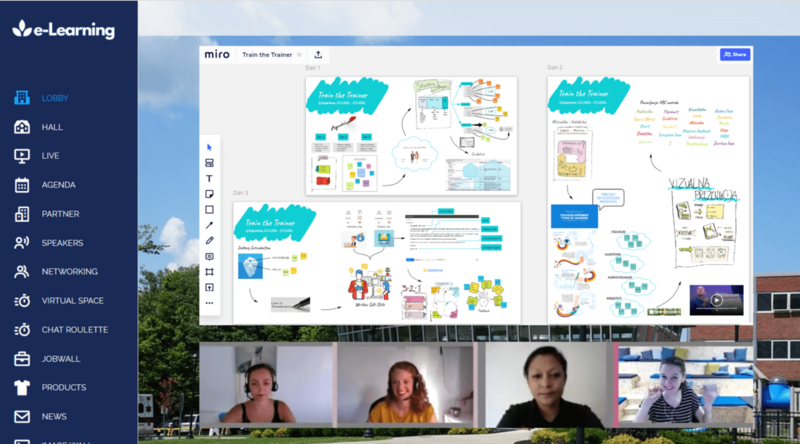Image resolution: width=800 pixels, height=444 pixels.
Task: Click the Dan 2 frame label
Action: click(x=555, y=67)
